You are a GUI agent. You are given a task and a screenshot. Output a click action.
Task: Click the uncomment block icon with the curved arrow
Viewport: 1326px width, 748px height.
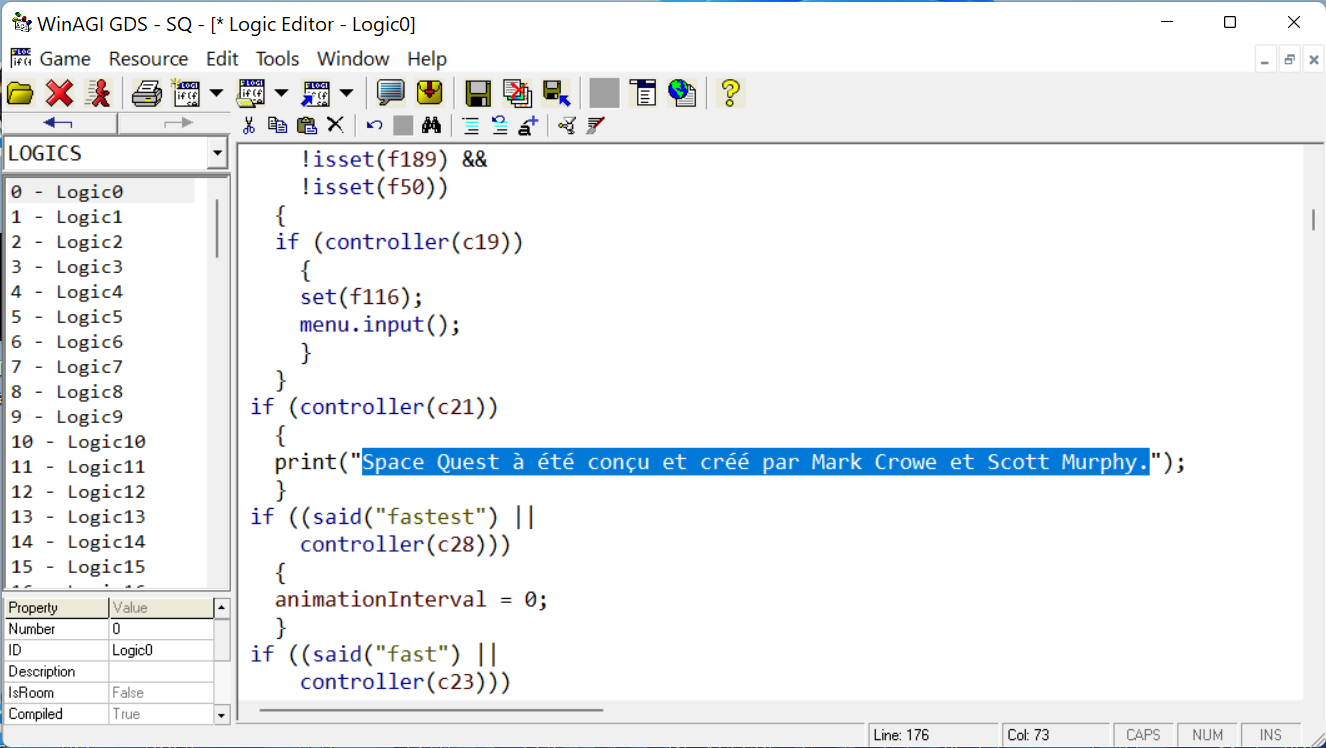point(499,125)
